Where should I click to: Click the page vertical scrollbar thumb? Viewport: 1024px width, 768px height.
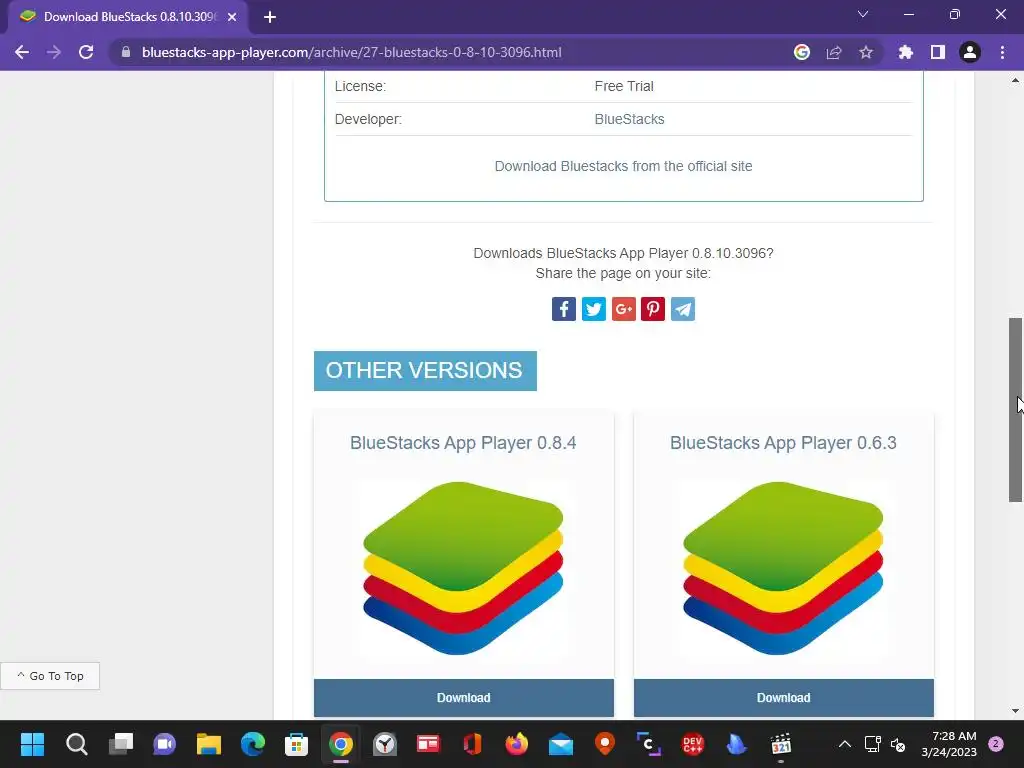[x=1015, y=410]
